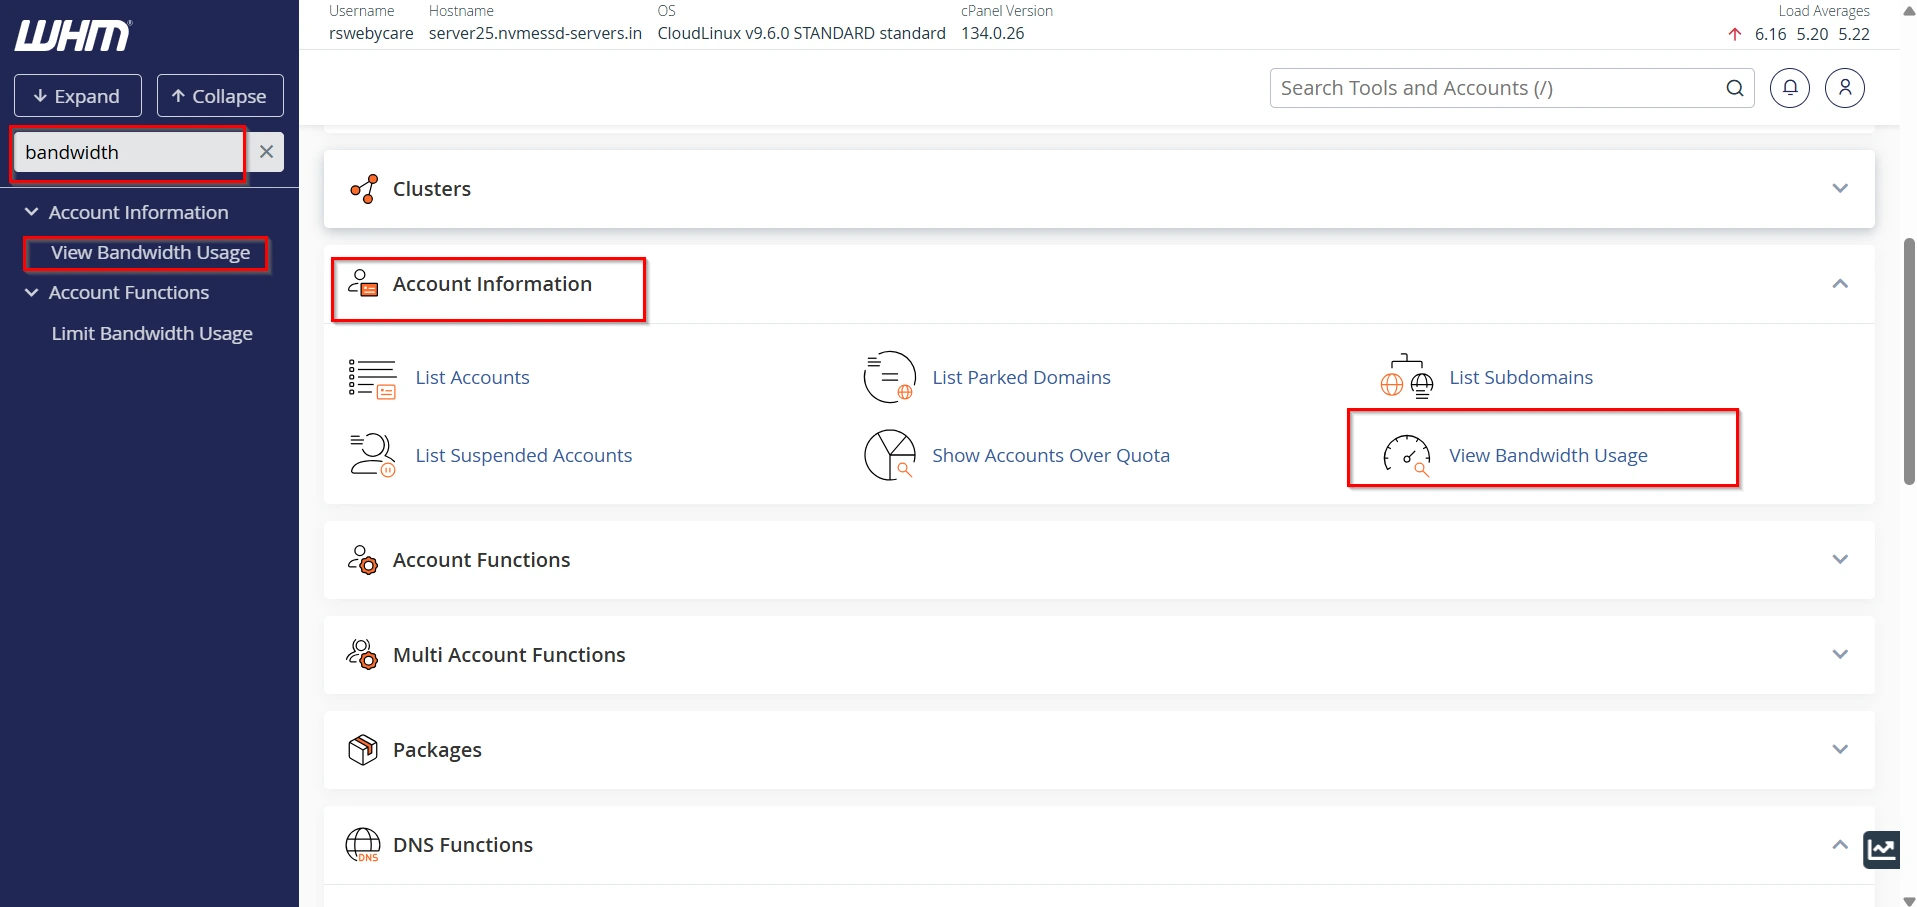Expand the Clusters section chevron
Image resolution: width=1917 pixels, height=907 pixels.
(x=1840, y=189)
